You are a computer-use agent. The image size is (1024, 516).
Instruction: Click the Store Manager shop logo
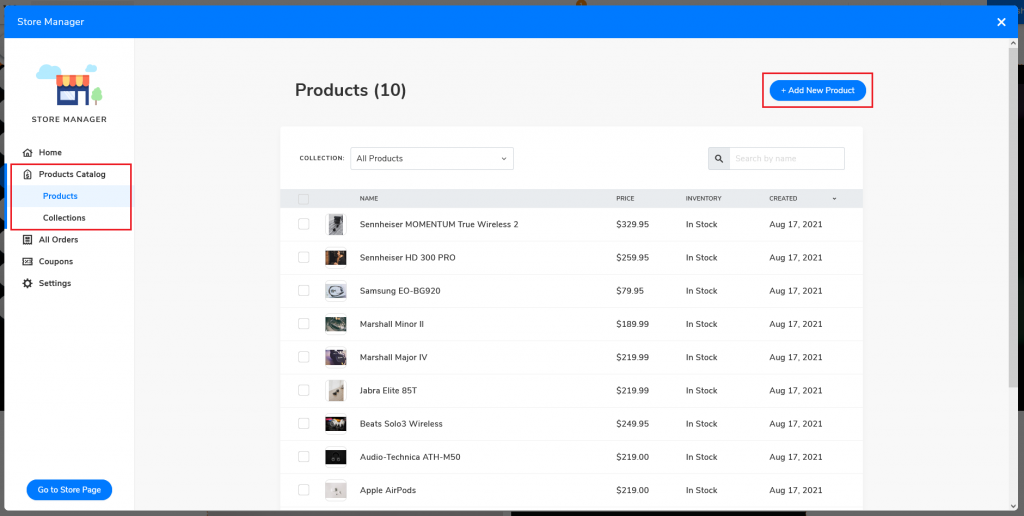[x=69, y=84]
